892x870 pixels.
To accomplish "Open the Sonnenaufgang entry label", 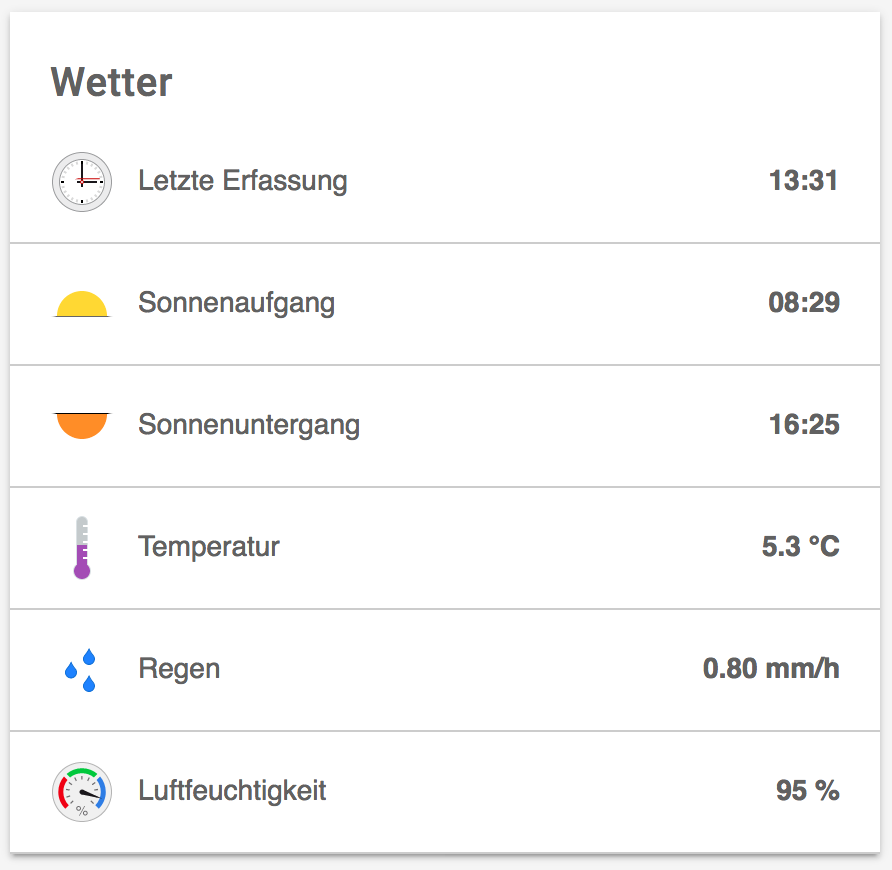I will (237, 303).
